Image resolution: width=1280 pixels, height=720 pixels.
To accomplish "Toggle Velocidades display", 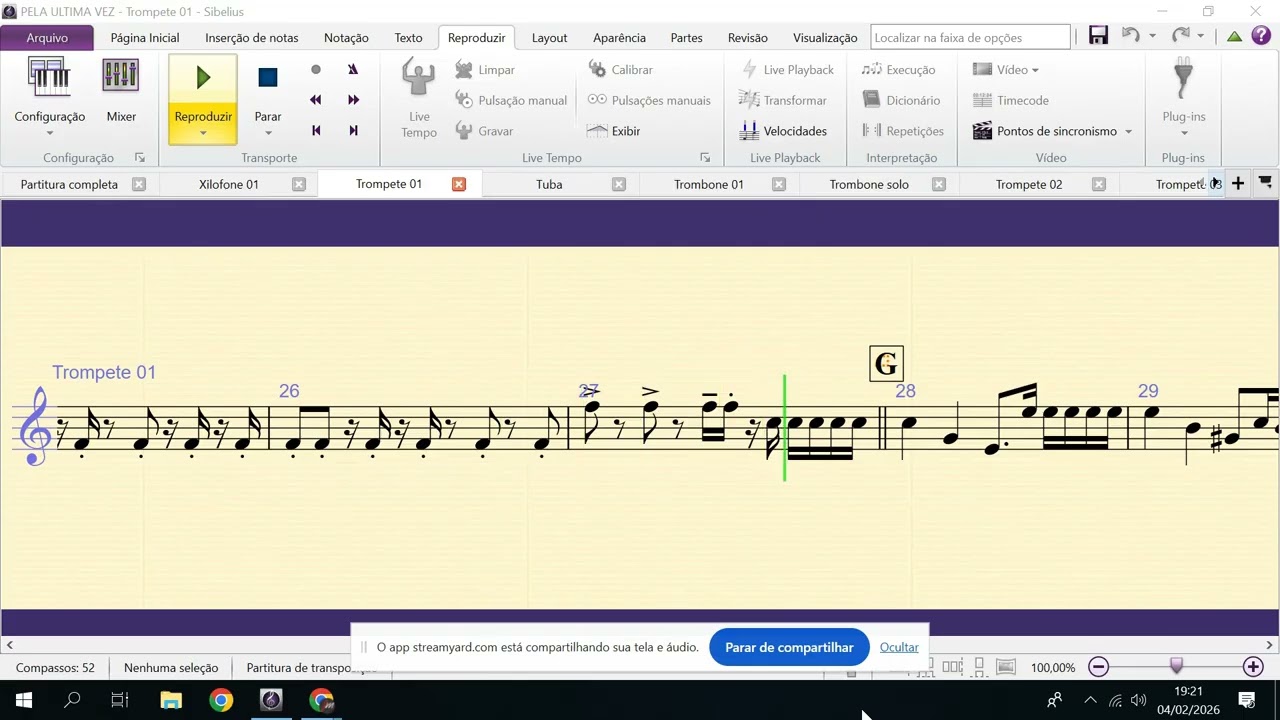I will pos(783,131).
